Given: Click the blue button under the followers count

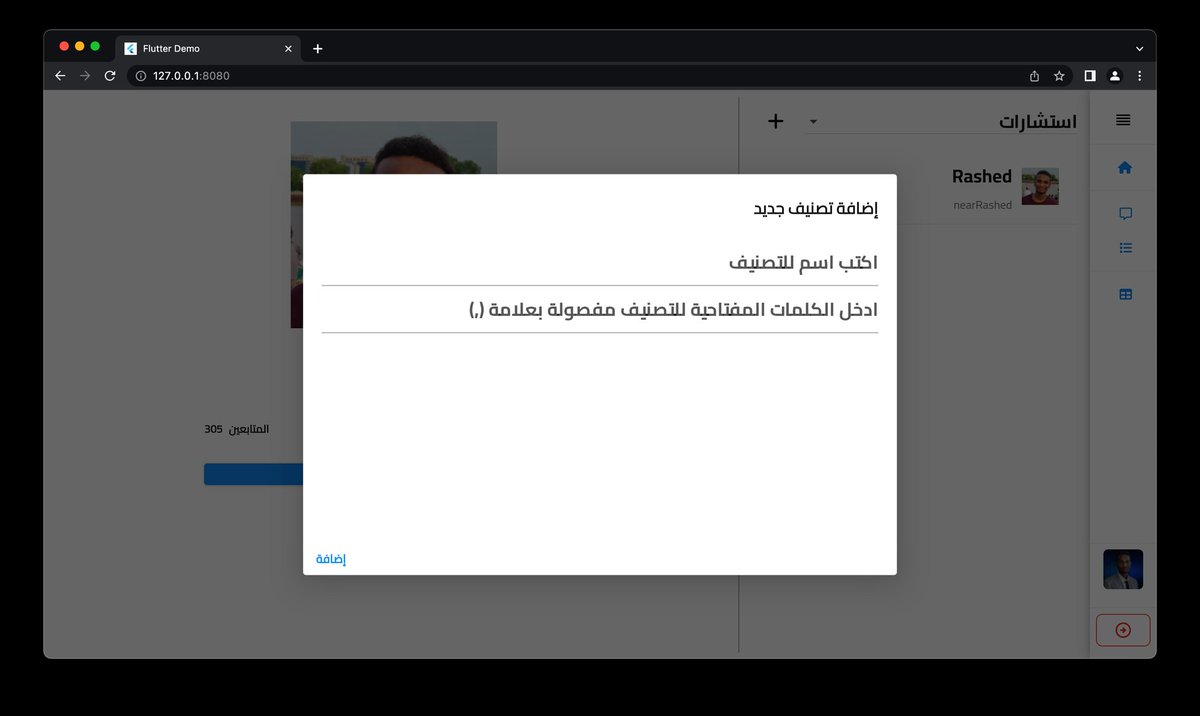Looking at the screenshot, I should (x=254, y=474).
